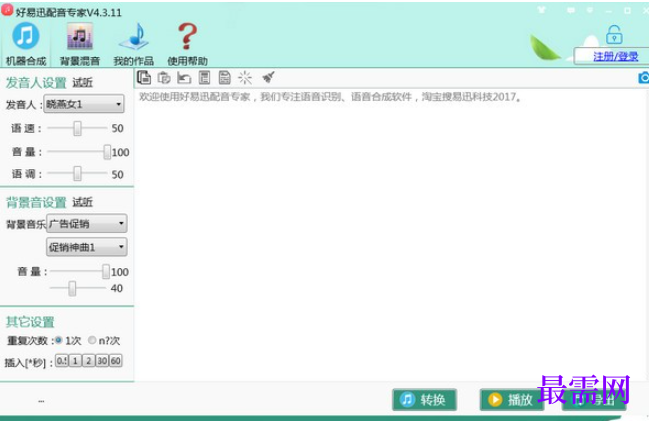Click the 发音人设置 section heading
Screen dimensions: 649x421
point(36,83)
